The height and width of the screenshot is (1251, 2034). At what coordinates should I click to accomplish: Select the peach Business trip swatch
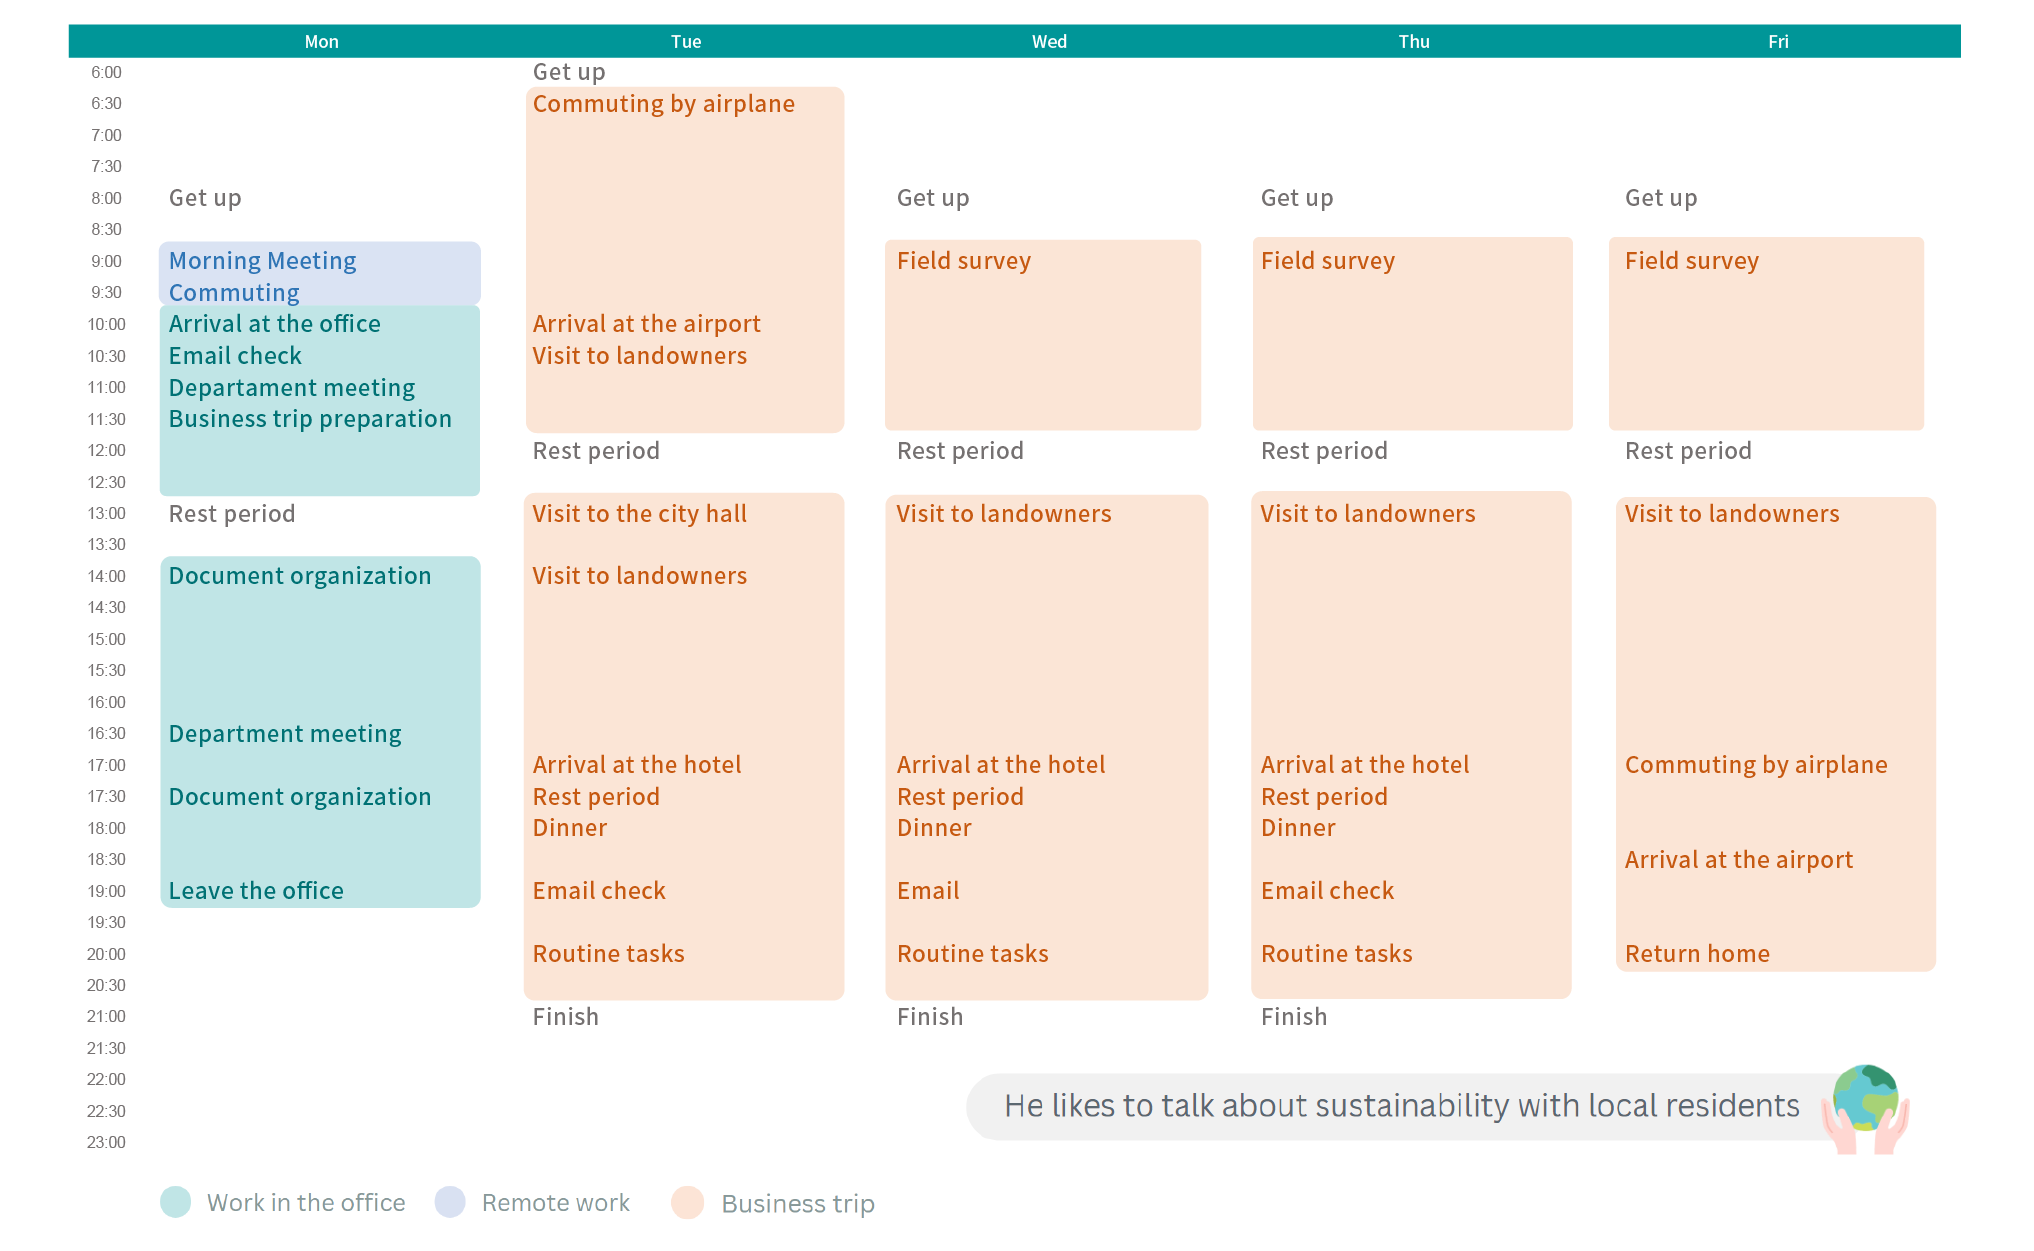688,1202
